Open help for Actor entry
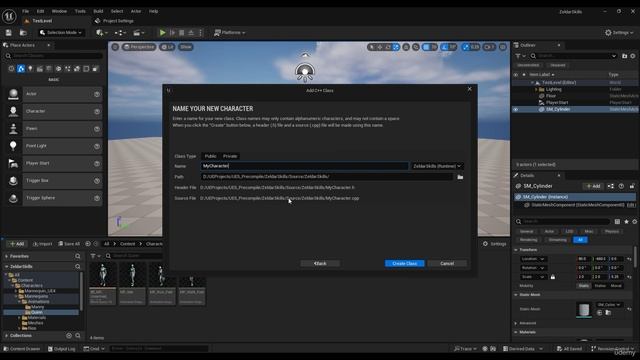 coord(97,94)
